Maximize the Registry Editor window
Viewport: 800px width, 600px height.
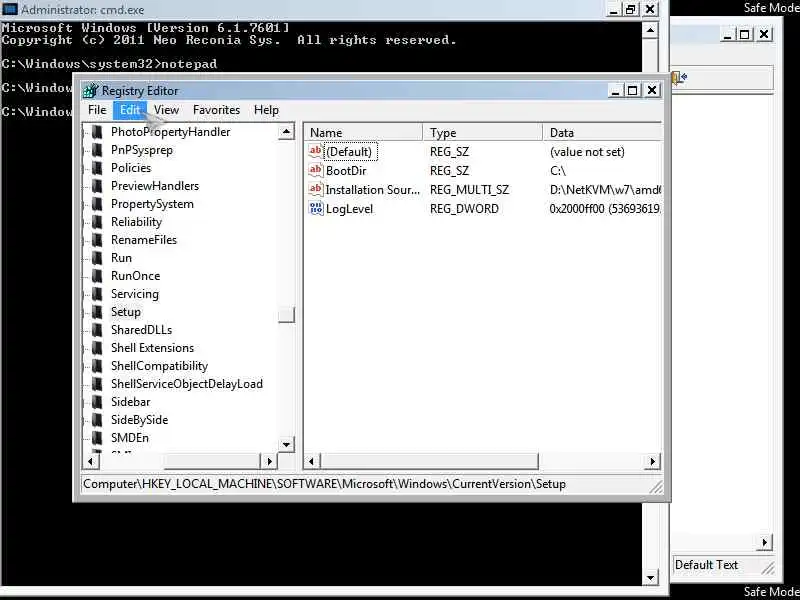point(633,90)
